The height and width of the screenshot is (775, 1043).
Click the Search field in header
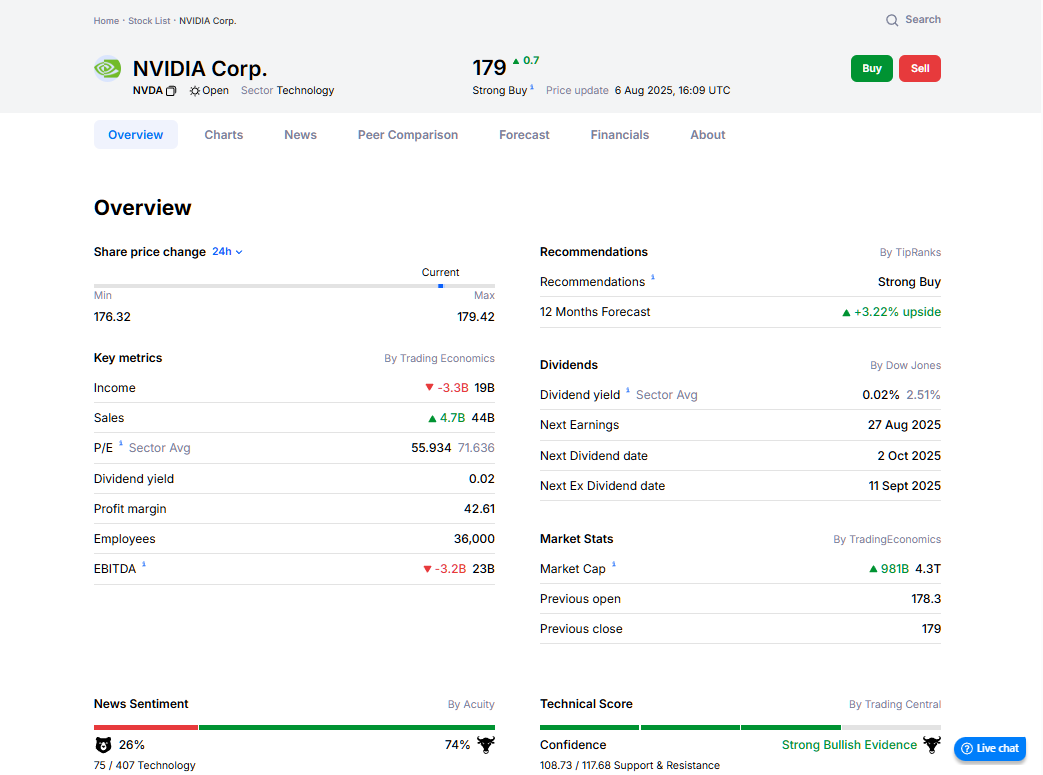pos(913,20)
